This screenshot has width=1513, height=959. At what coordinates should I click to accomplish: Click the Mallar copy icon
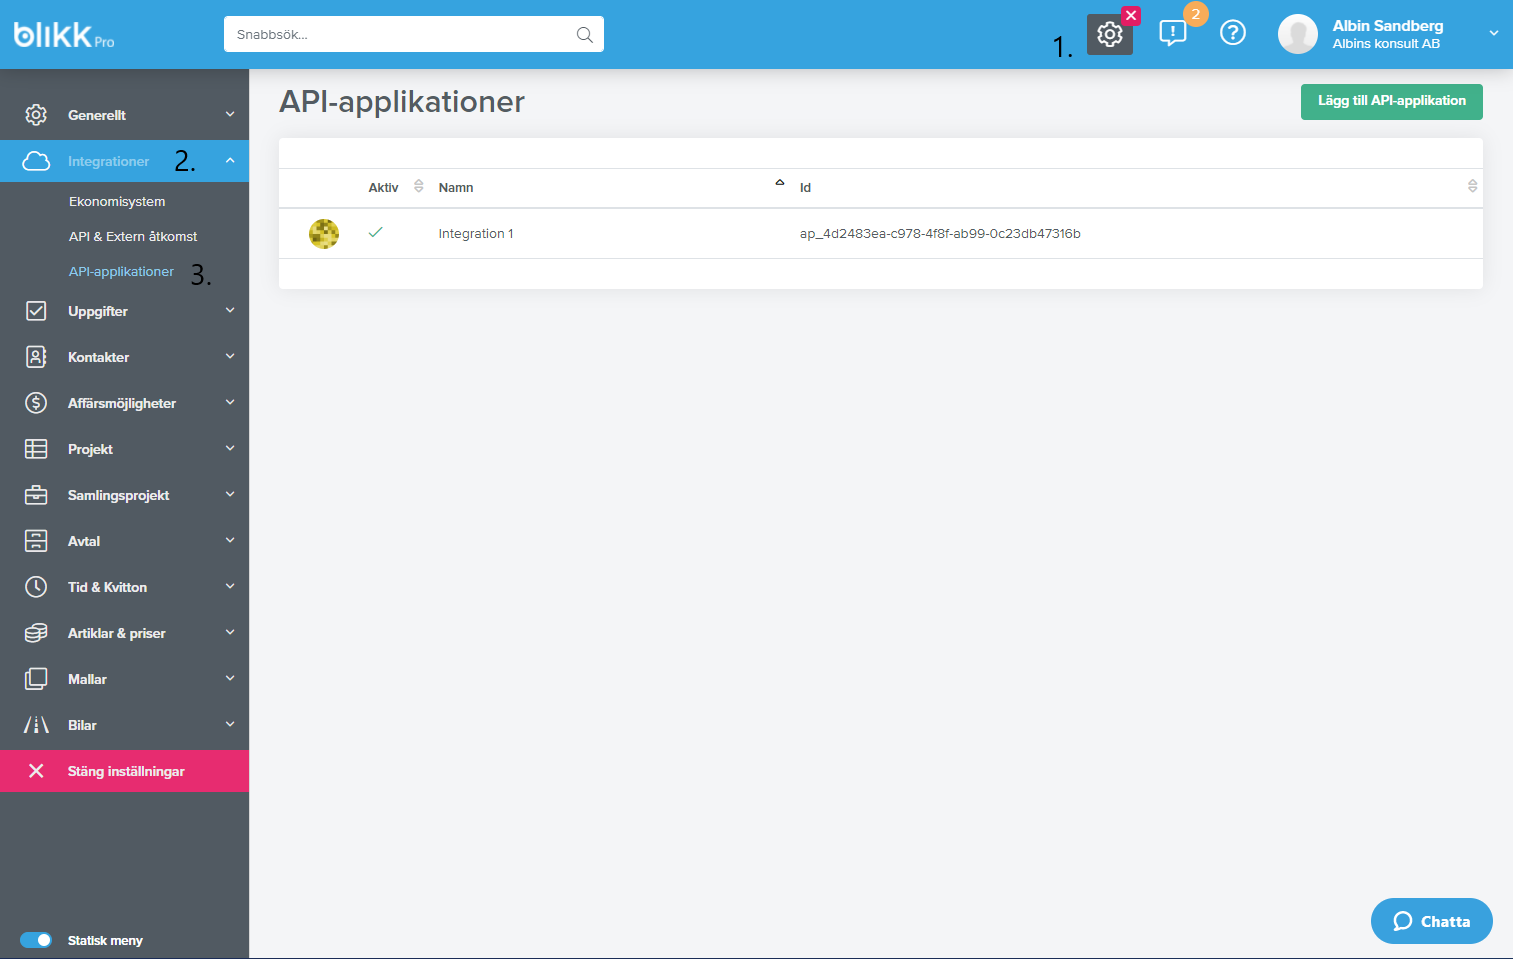pos(36,679)
